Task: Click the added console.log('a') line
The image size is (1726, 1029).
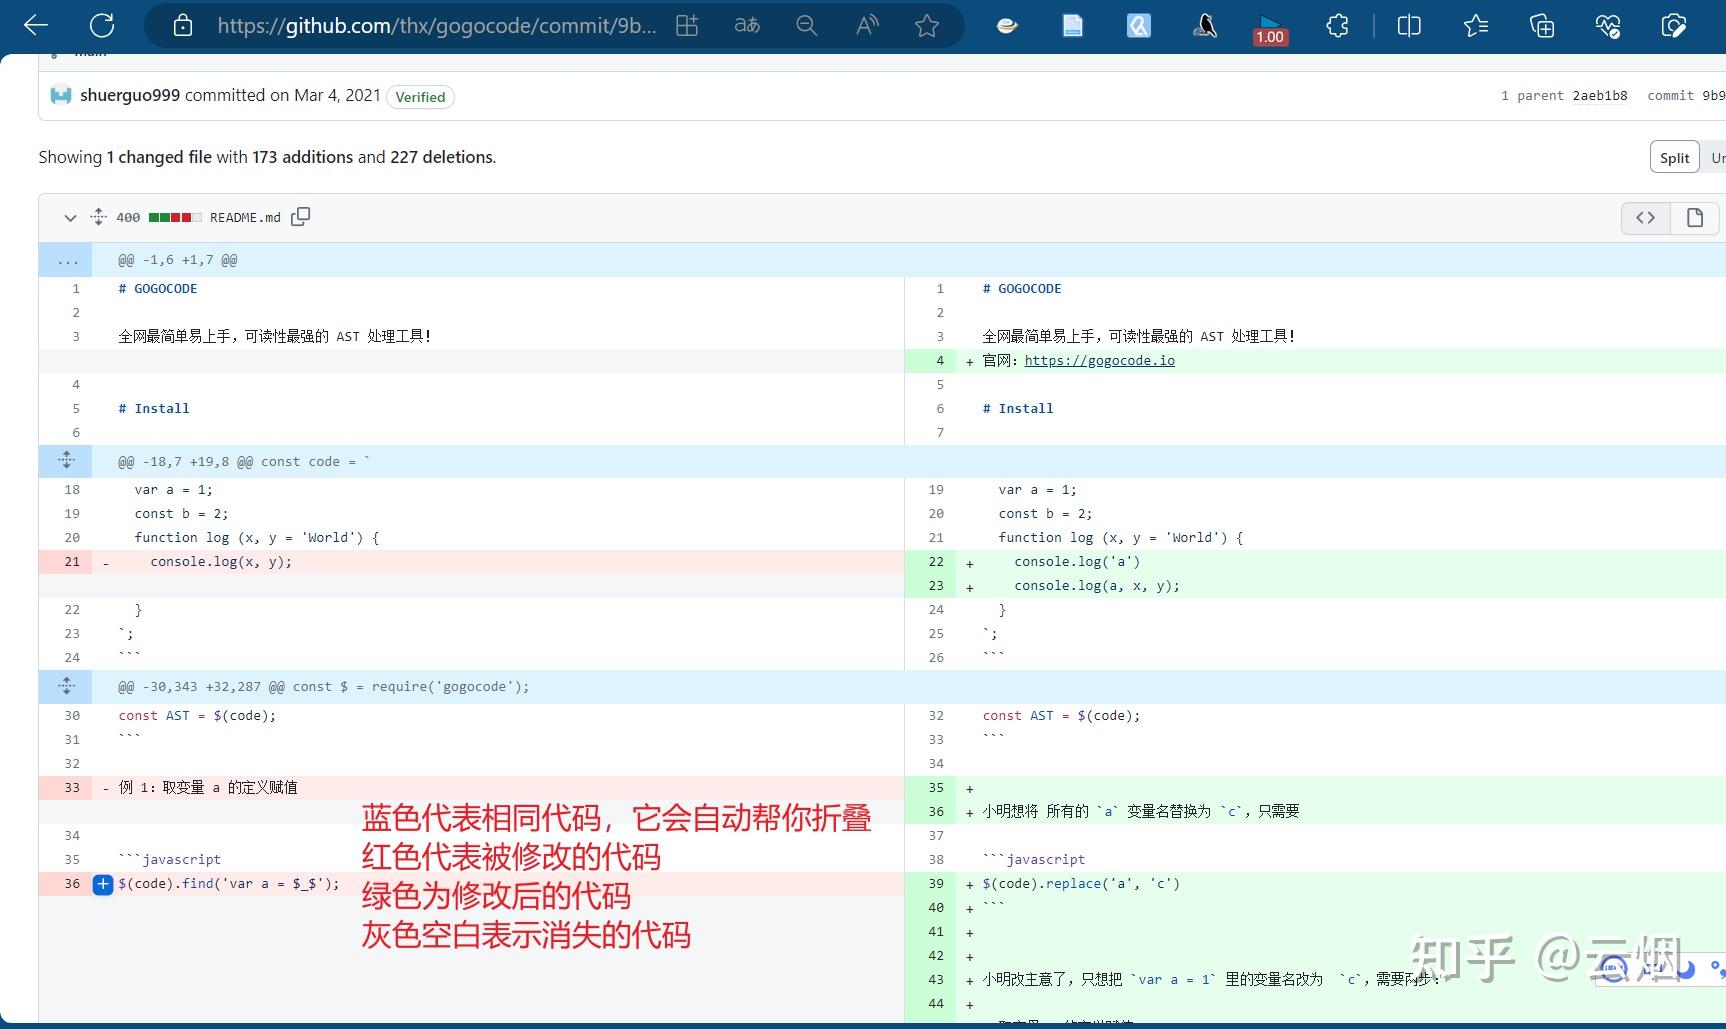Action: (x=1077, y=562)
